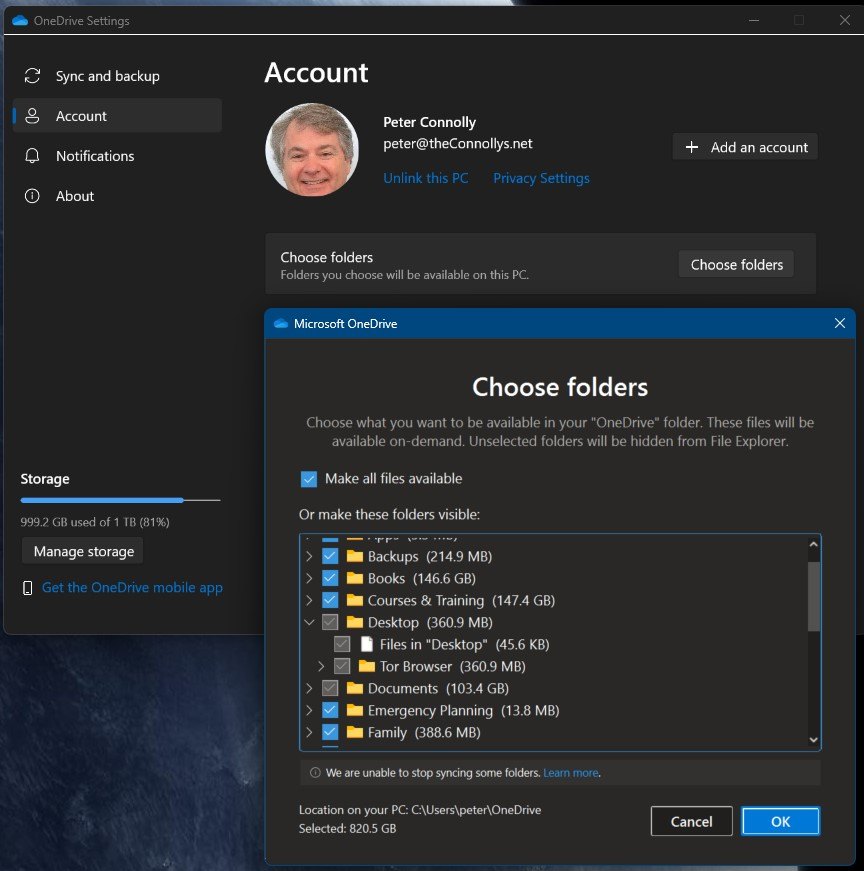
Task: Expand the Backups folder
Action: tap(309, 556)
